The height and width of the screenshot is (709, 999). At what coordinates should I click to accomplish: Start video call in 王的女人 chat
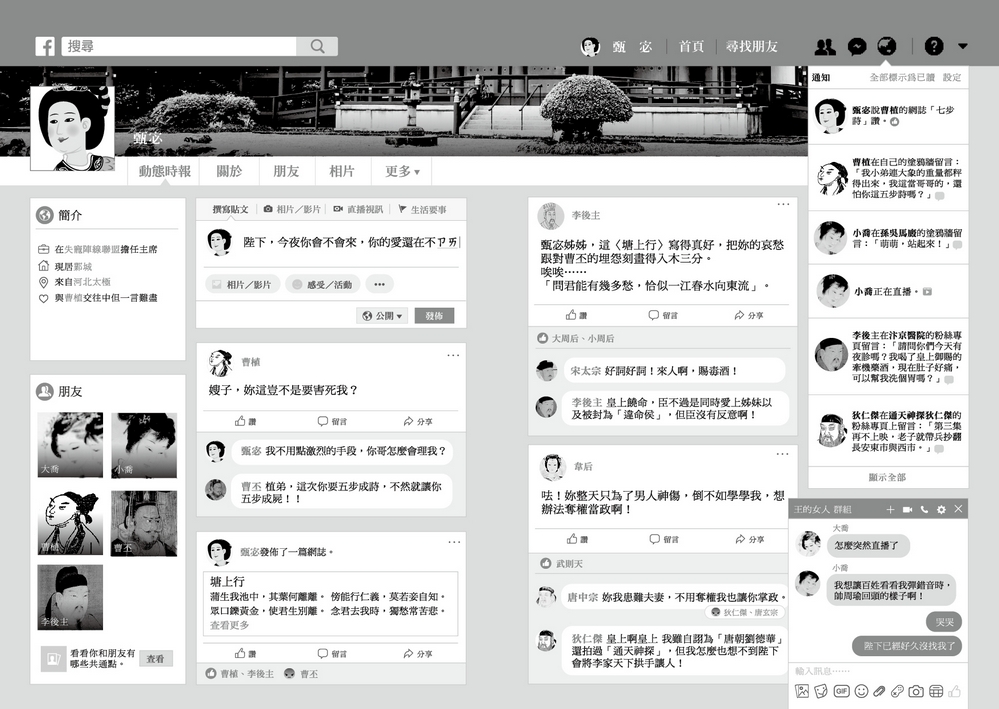tap(907, 510)
